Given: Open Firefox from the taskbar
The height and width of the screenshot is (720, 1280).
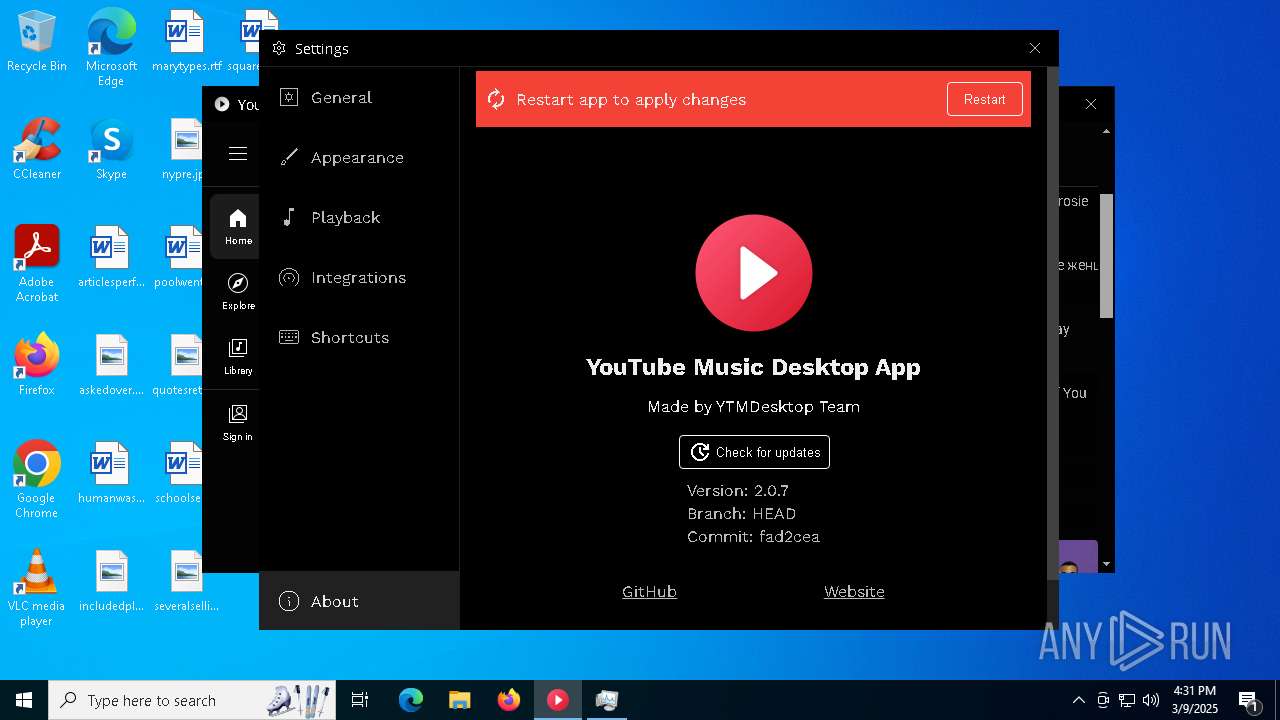Looking at the screenshot, I should [509, 700].
